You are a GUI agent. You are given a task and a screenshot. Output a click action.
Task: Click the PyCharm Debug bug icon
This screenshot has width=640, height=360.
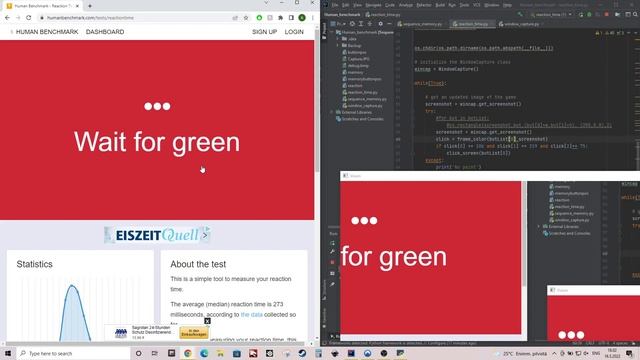click(x=589, y=15)
